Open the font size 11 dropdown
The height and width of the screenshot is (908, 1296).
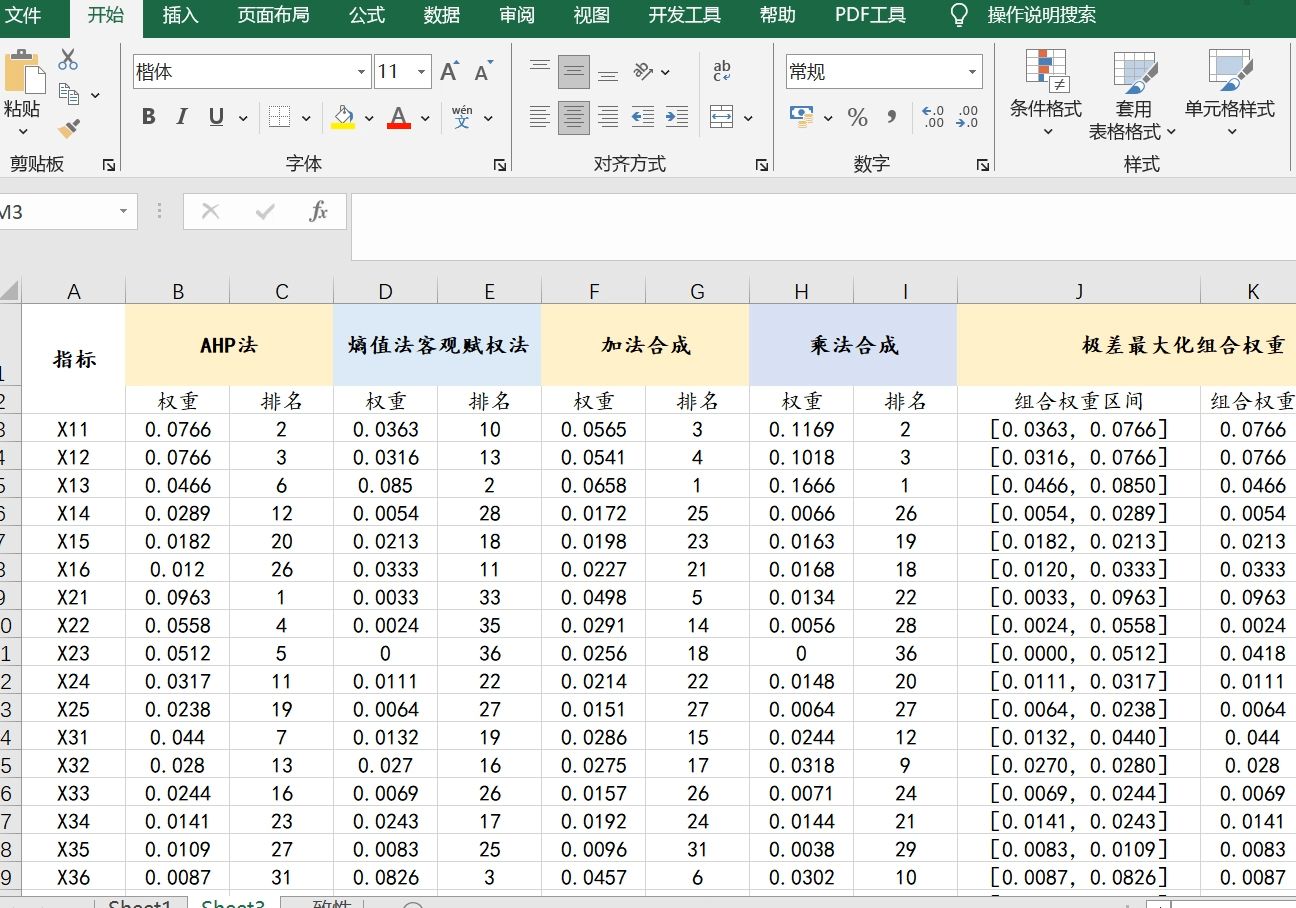point(422,72)
